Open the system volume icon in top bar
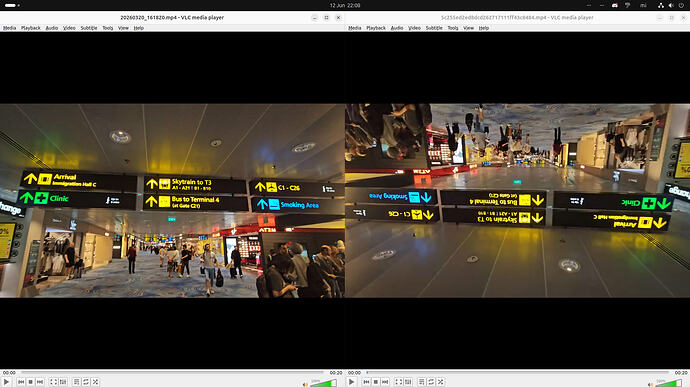Screen dimensions: 690x387 (671, 5)
